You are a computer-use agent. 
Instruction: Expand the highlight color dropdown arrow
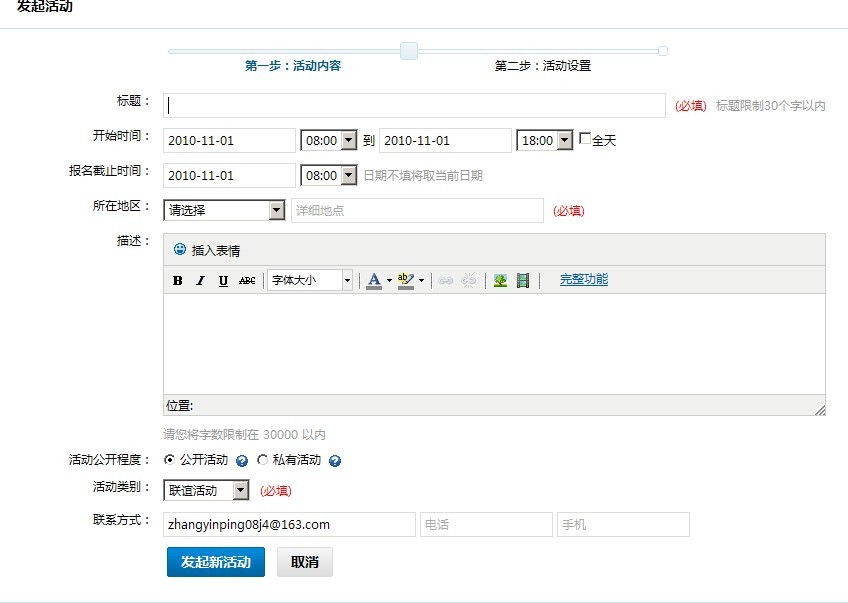[x=421, y=281]
